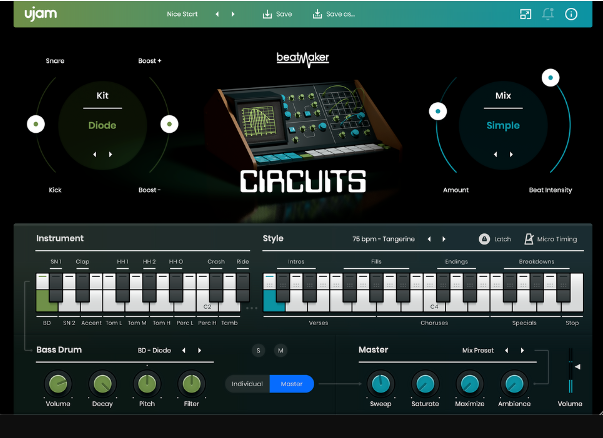The image size is (603, 438).
Task: Click the Choruses style section label
Action: tap(434, 323)
